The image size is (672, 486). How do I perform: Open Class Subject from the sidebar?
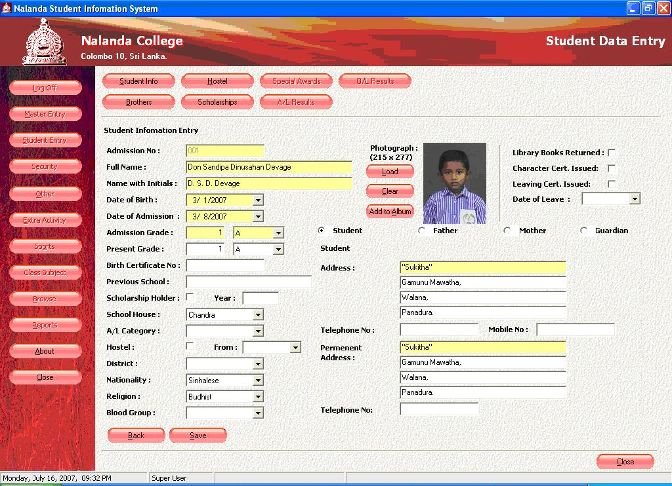point(45,273)
